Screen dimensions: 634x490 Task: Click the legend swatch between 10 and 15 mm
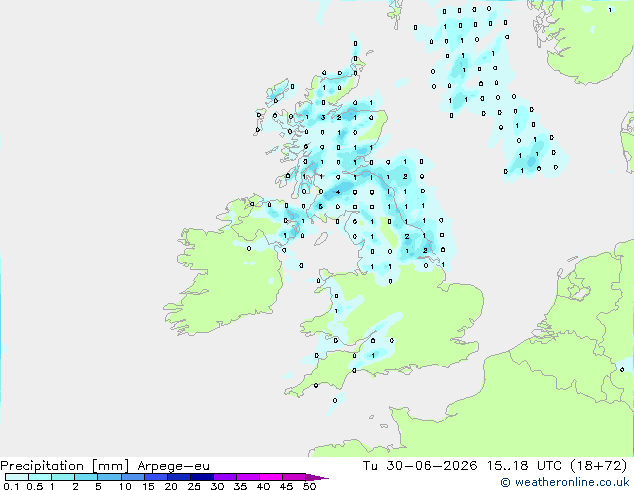133,477
